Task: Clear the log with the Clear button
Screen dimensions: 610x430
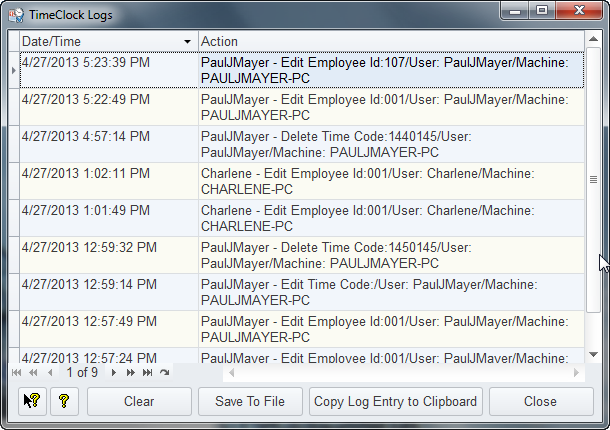Action: pos(139,401)
